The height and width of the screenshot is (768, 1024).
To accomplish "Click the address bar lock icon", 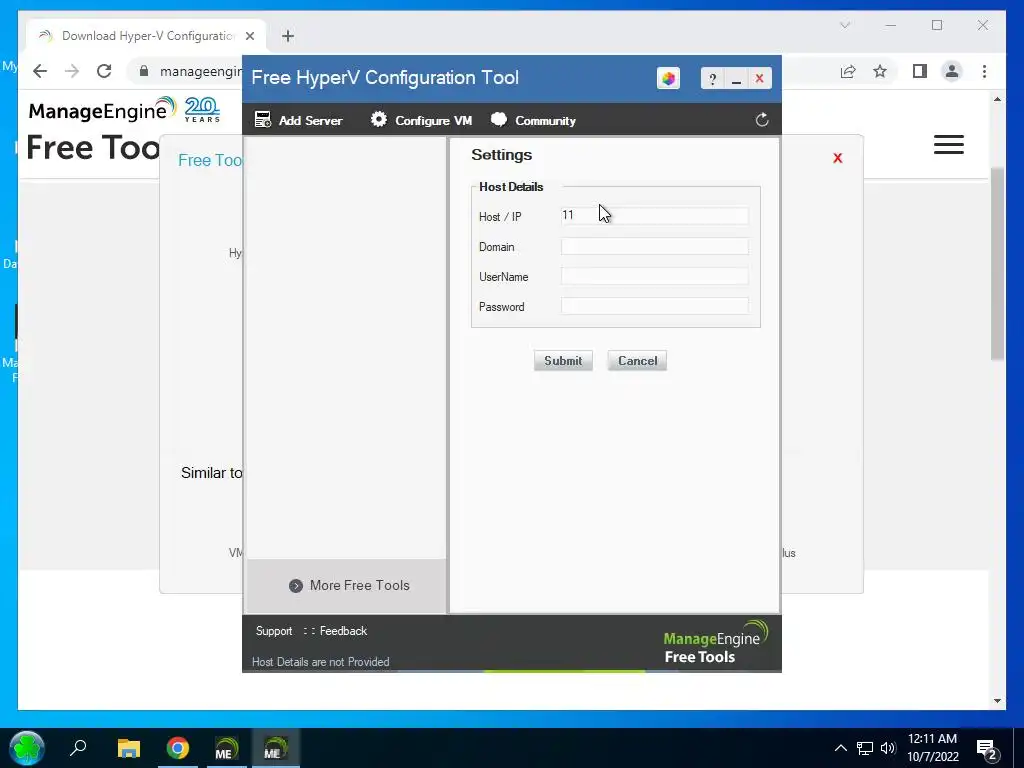I will 144,71.
